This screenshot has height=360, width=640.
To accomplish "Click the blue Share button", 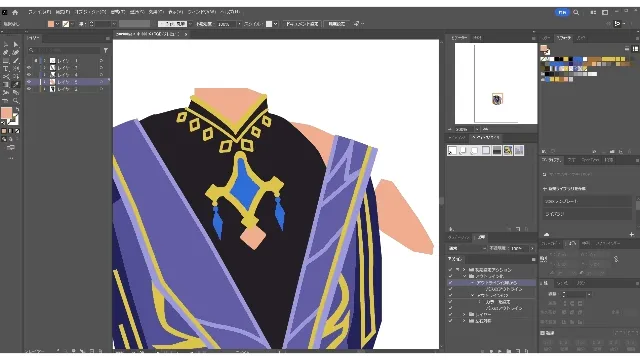I will 562,12.
